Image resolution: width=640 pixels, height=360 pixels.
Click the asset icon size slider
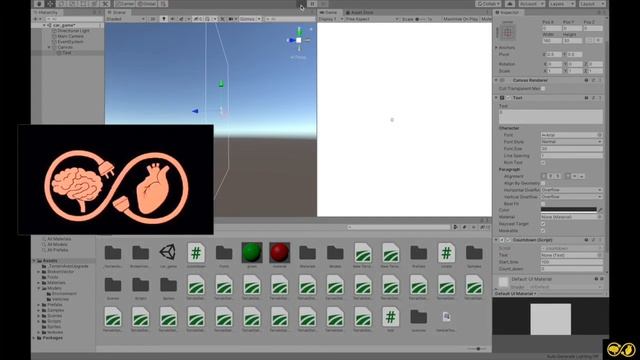point(477,349)
